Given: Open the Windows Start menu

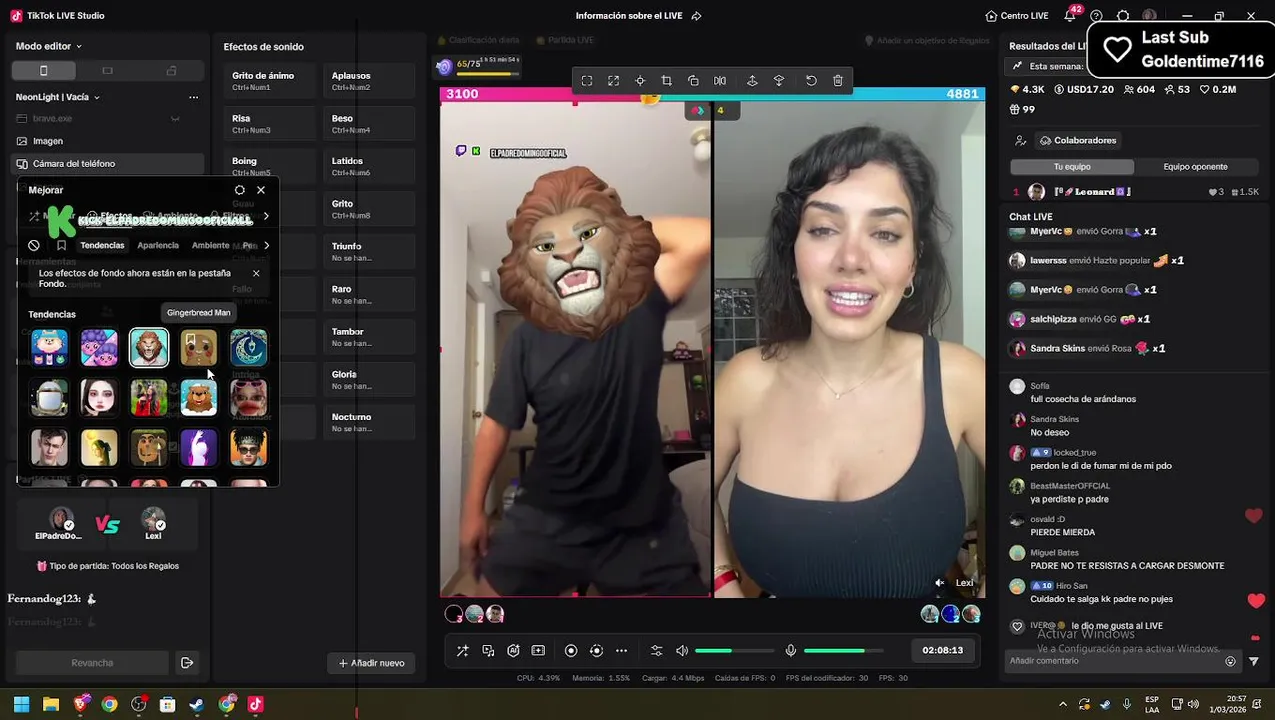Looking at the screenshot, I should coord(21,704).
